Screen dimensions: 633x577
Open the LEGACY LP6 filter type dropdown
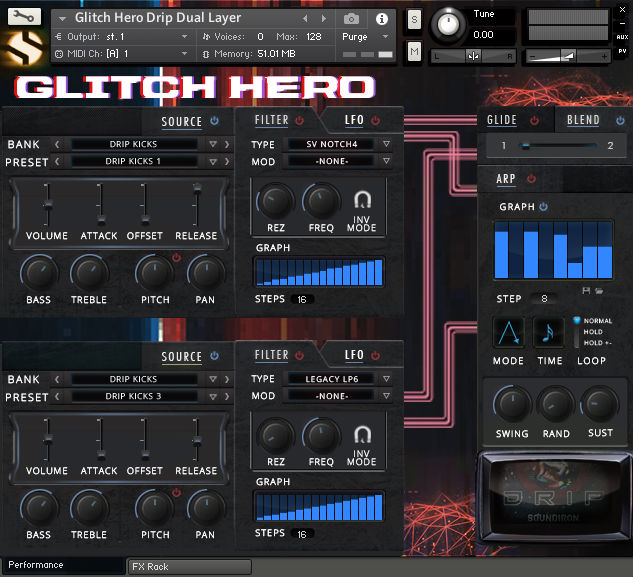(x=386, y=379)
